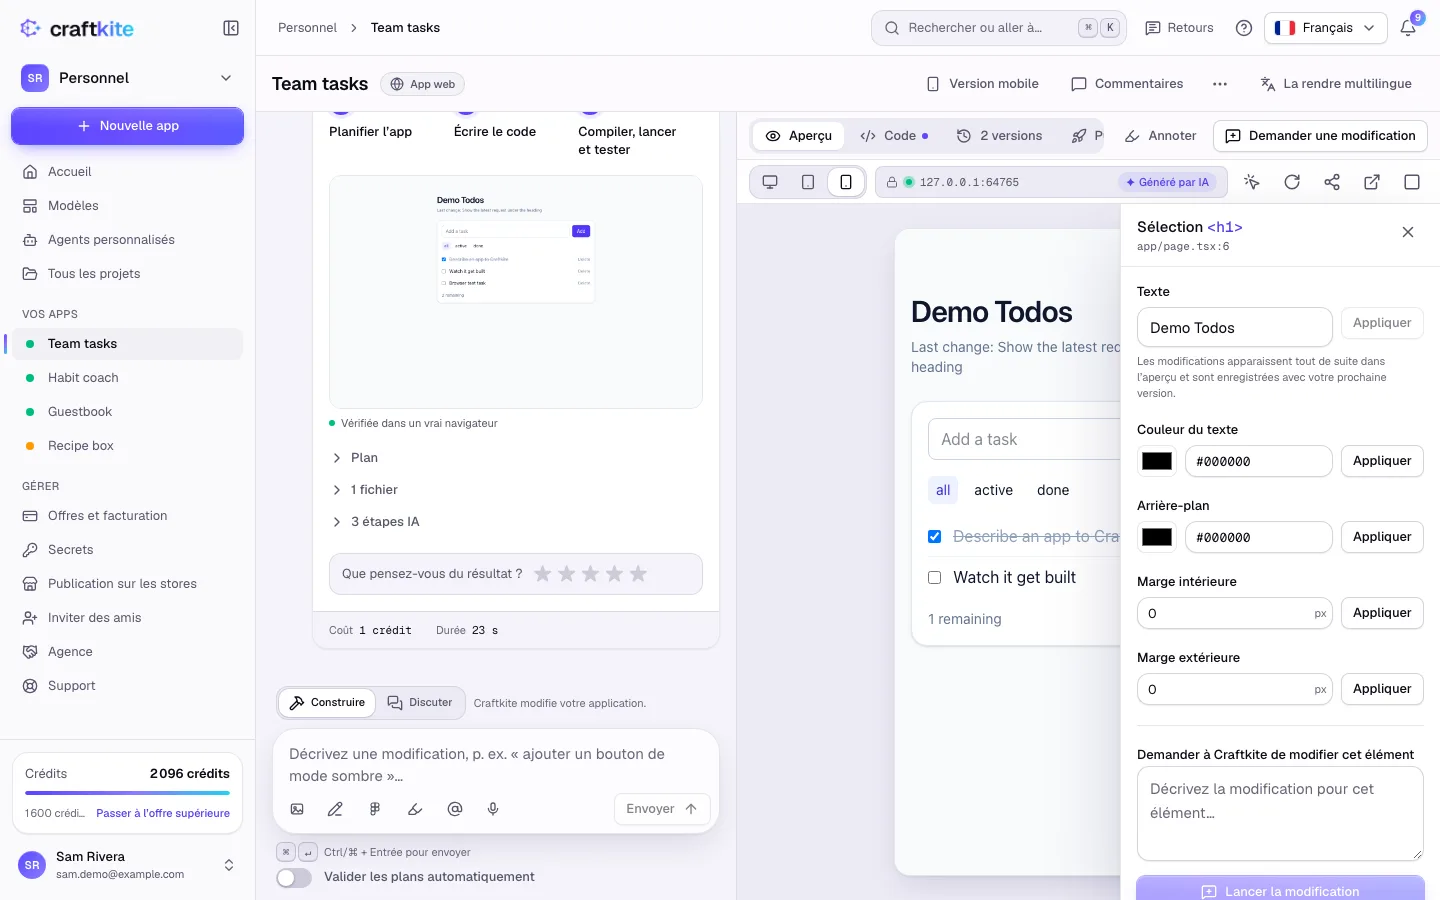Open the three-dots more options menu
Screen dimensions: 1440x900
coord(1220,84)
